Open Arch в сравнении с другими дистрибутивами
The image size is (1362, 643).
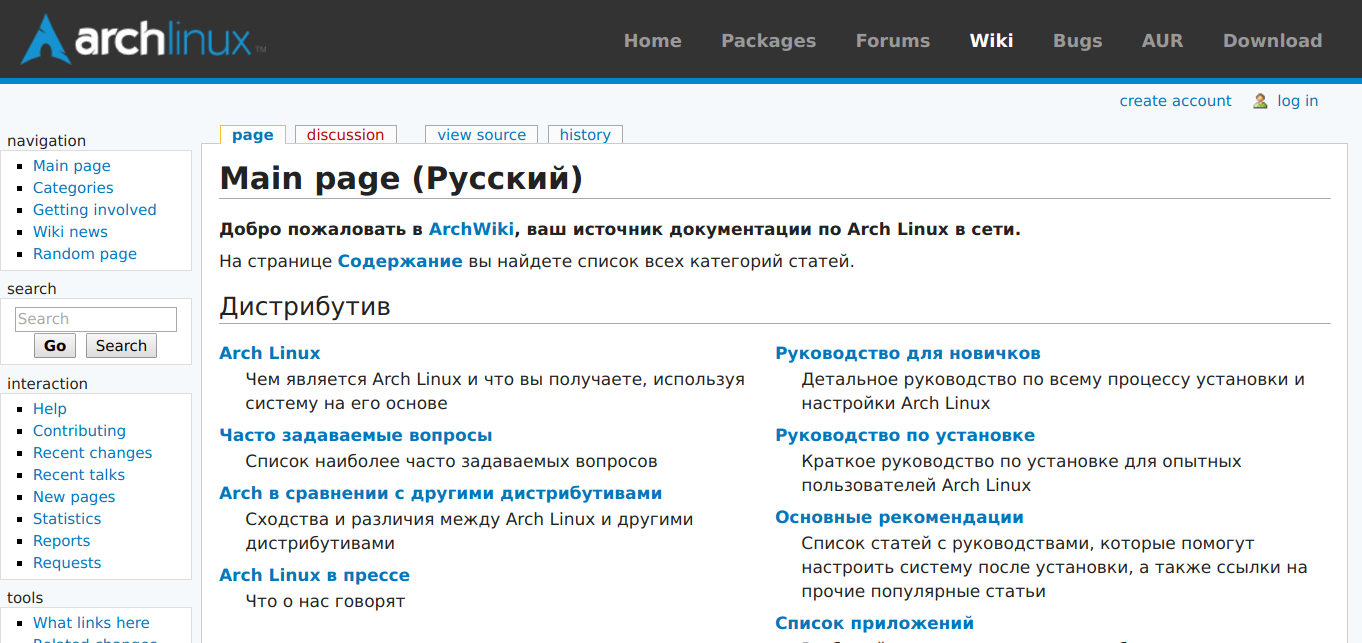point(441,493)
